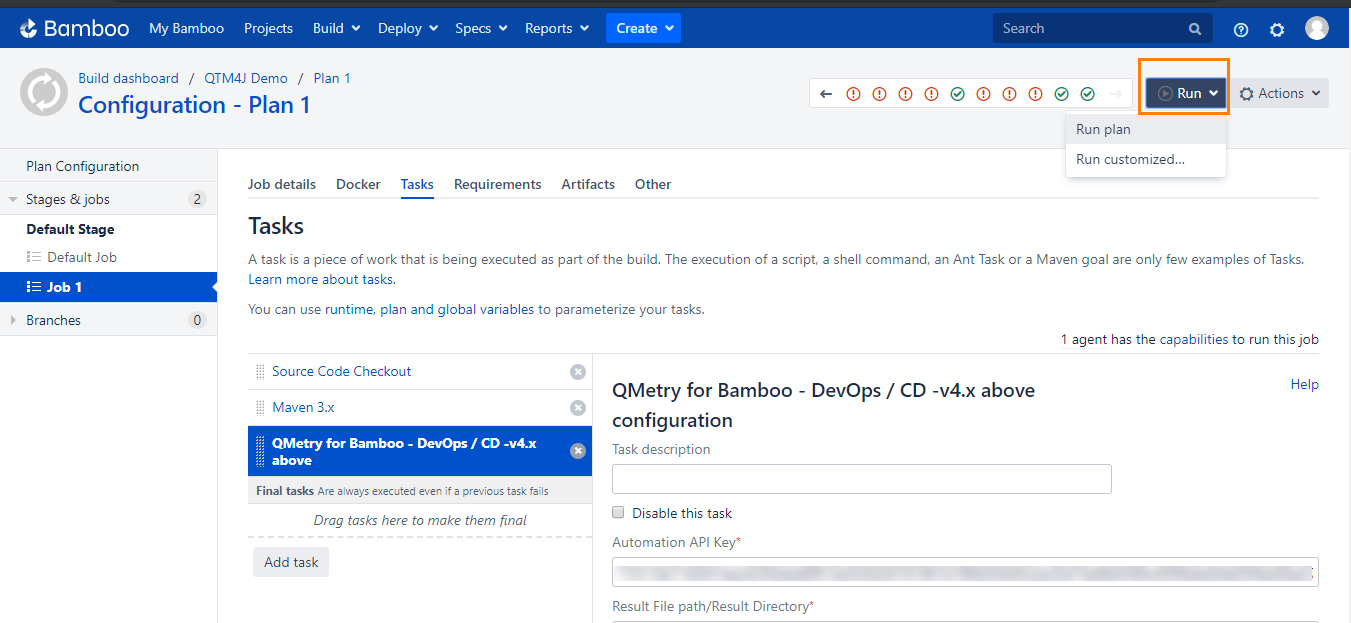Open the help question mark icon

[x=1241, y=29]
